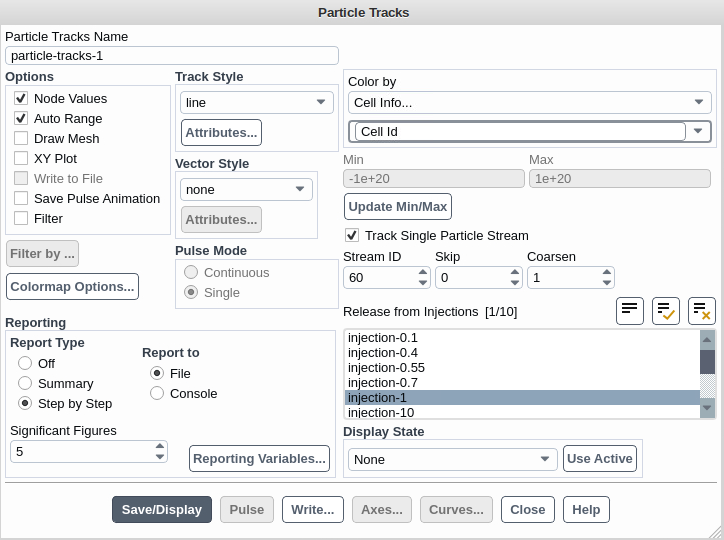The height and width of the screenshot is (540, 724).
Task: Uncheck Track Single Particle Stream
Action: [352, 236]
